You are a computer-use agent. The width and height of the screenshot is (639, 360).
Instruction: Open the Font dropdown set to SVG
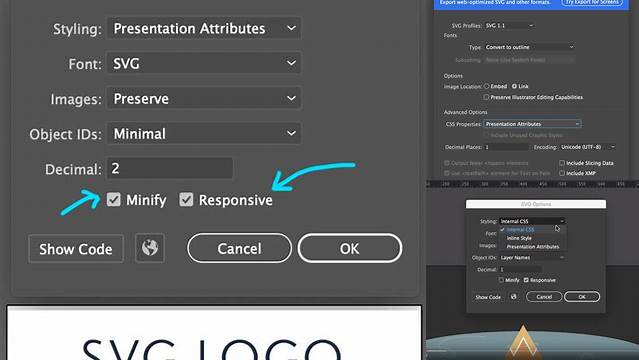click(204, 63)
